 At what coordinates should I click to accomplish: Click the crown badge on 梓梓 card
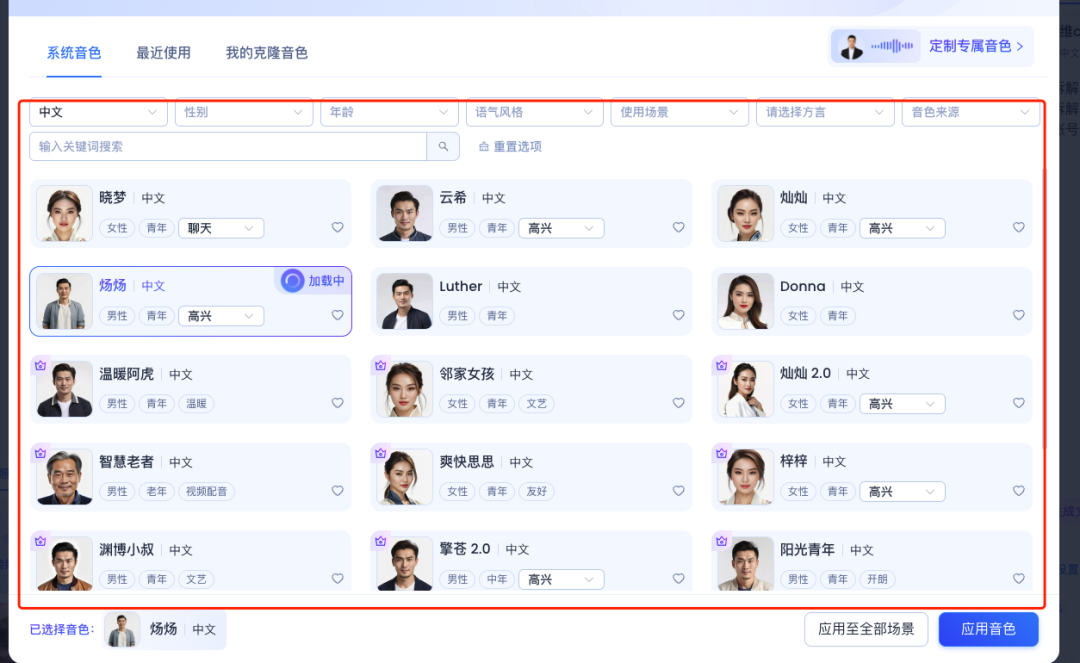pyautogui.click(x=721, y=453)
